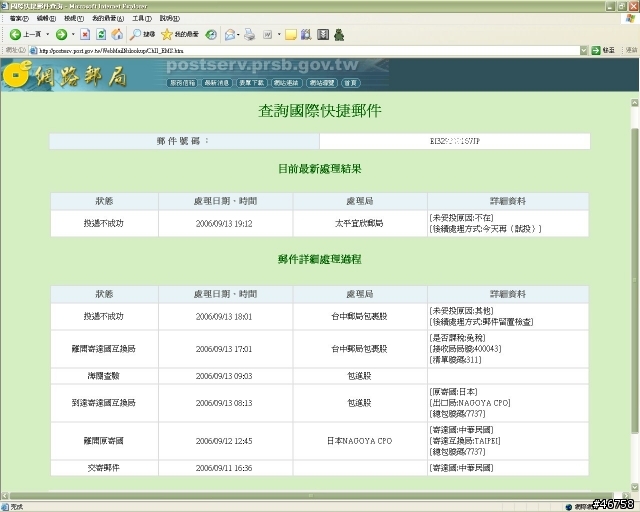
Task: Go back with the green Back arrow
Action: tap(15, 35)
